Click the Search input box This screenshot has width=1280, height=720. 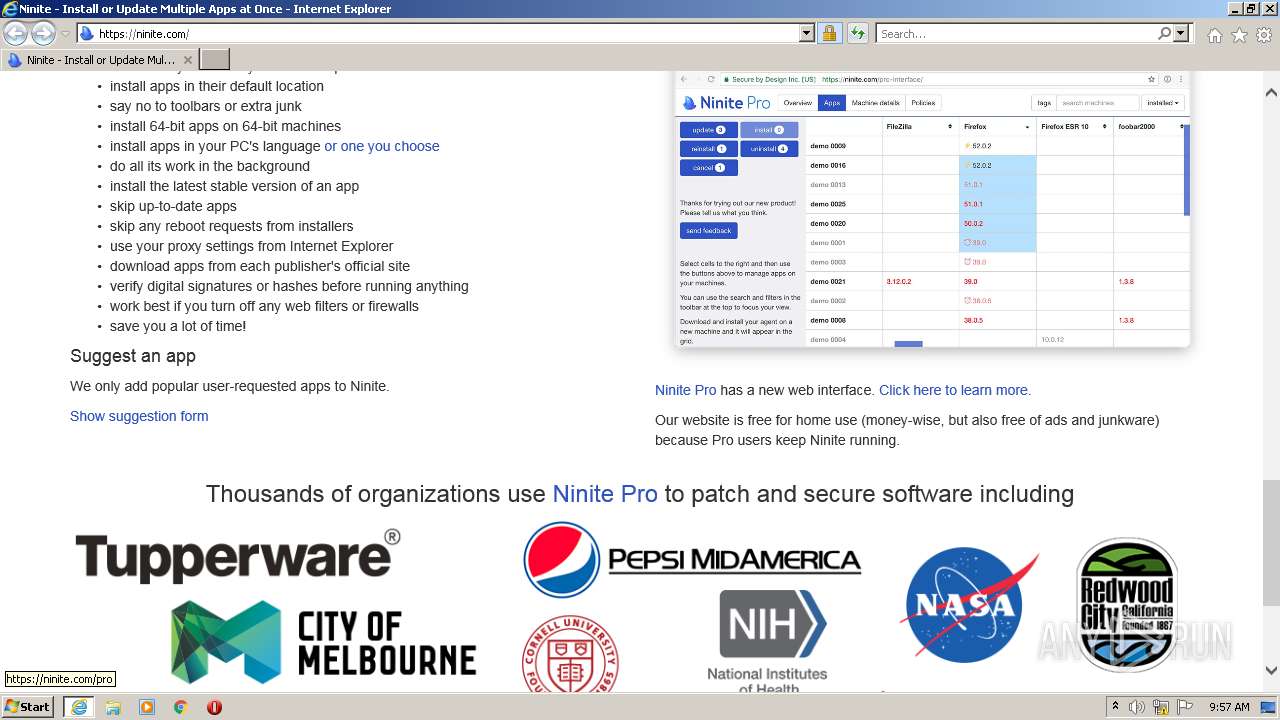pyautogui.click(x=1016, y=33)
